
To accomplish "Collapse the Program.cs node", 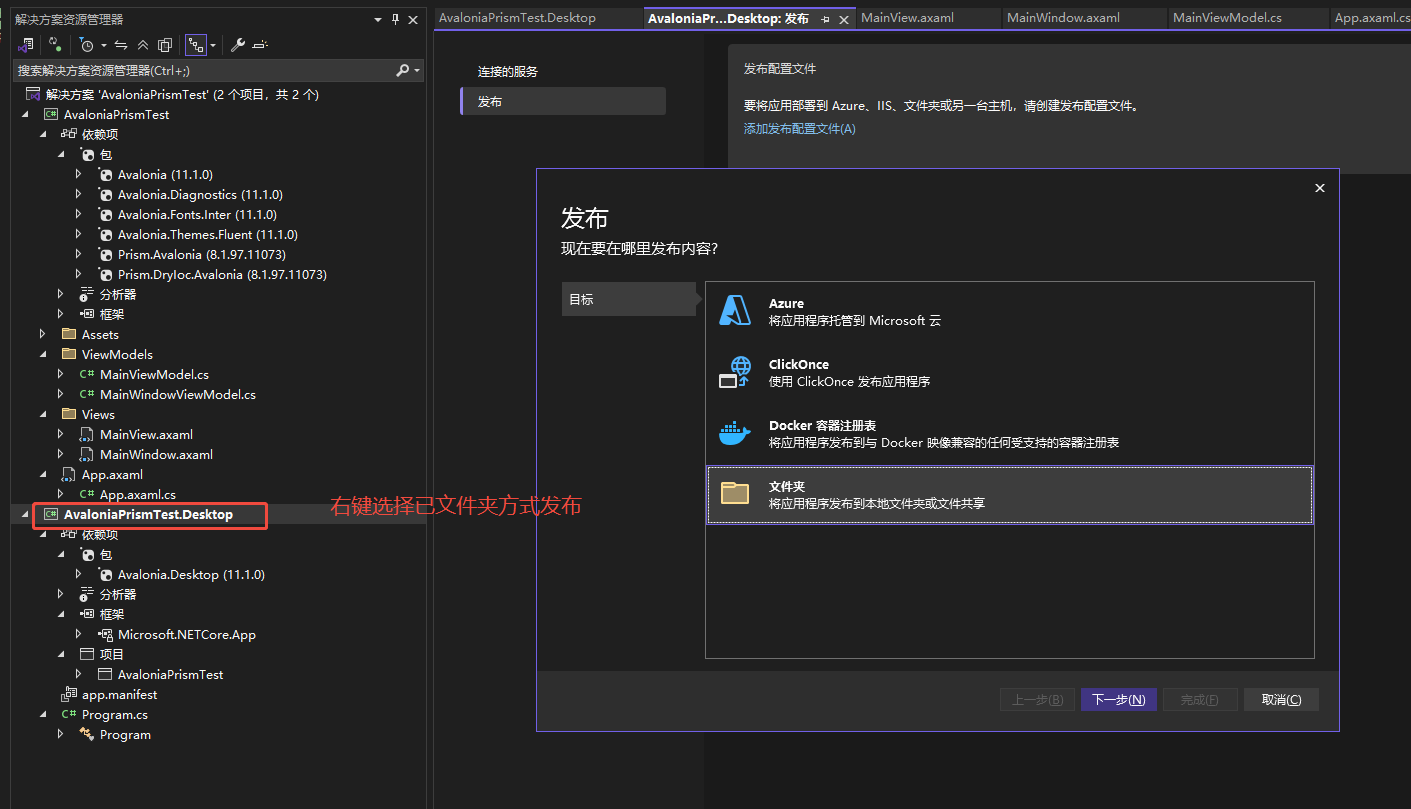I will [x=42, y=714].
